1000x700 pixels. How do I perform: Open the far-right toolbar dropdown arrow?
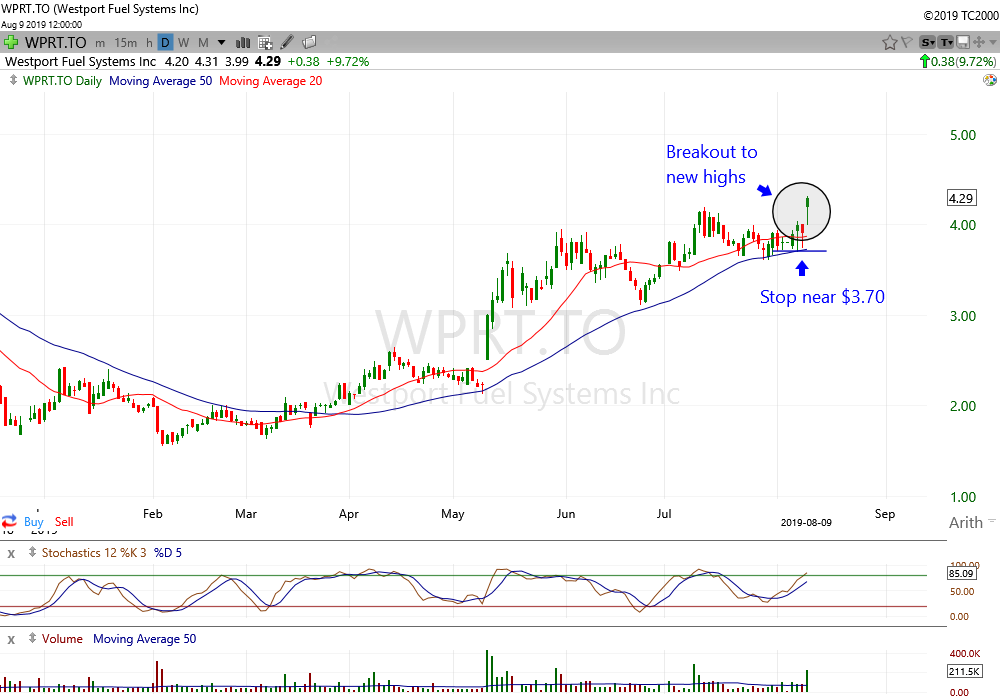point(993,43)
